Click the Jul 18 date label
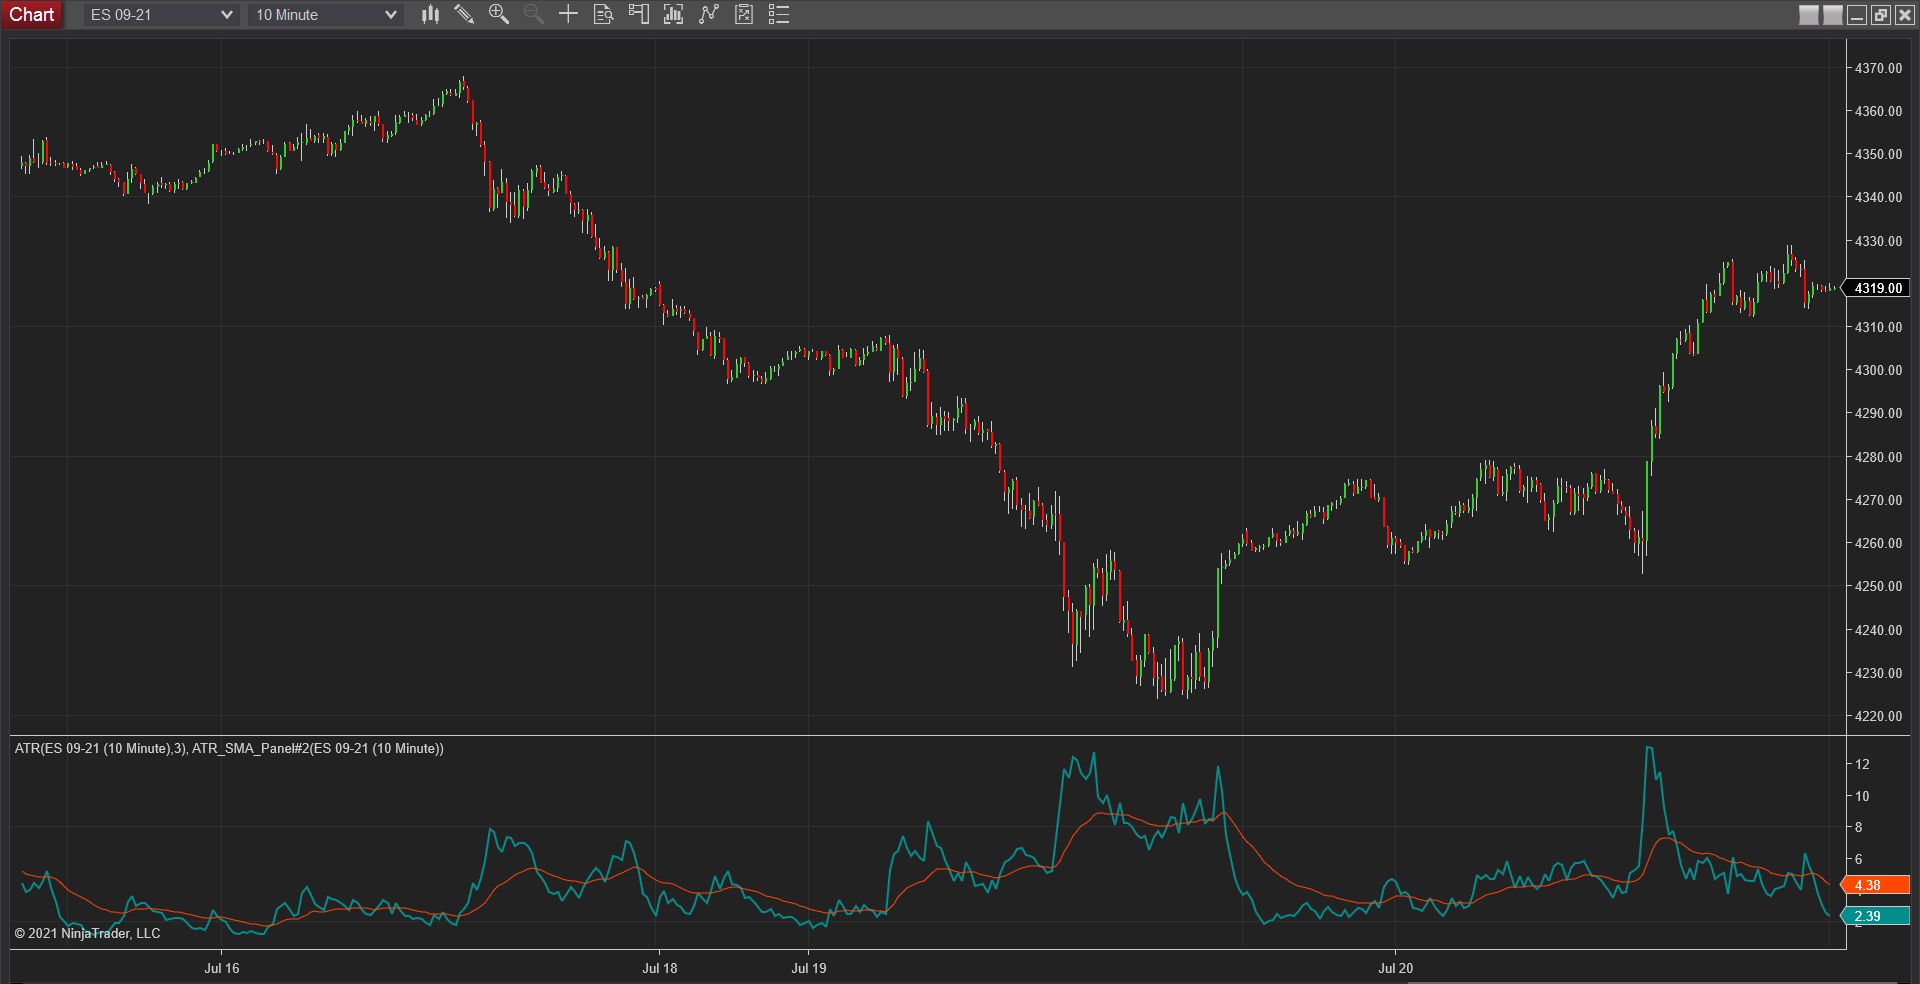 pyautogui.click(x=660, y=968)
